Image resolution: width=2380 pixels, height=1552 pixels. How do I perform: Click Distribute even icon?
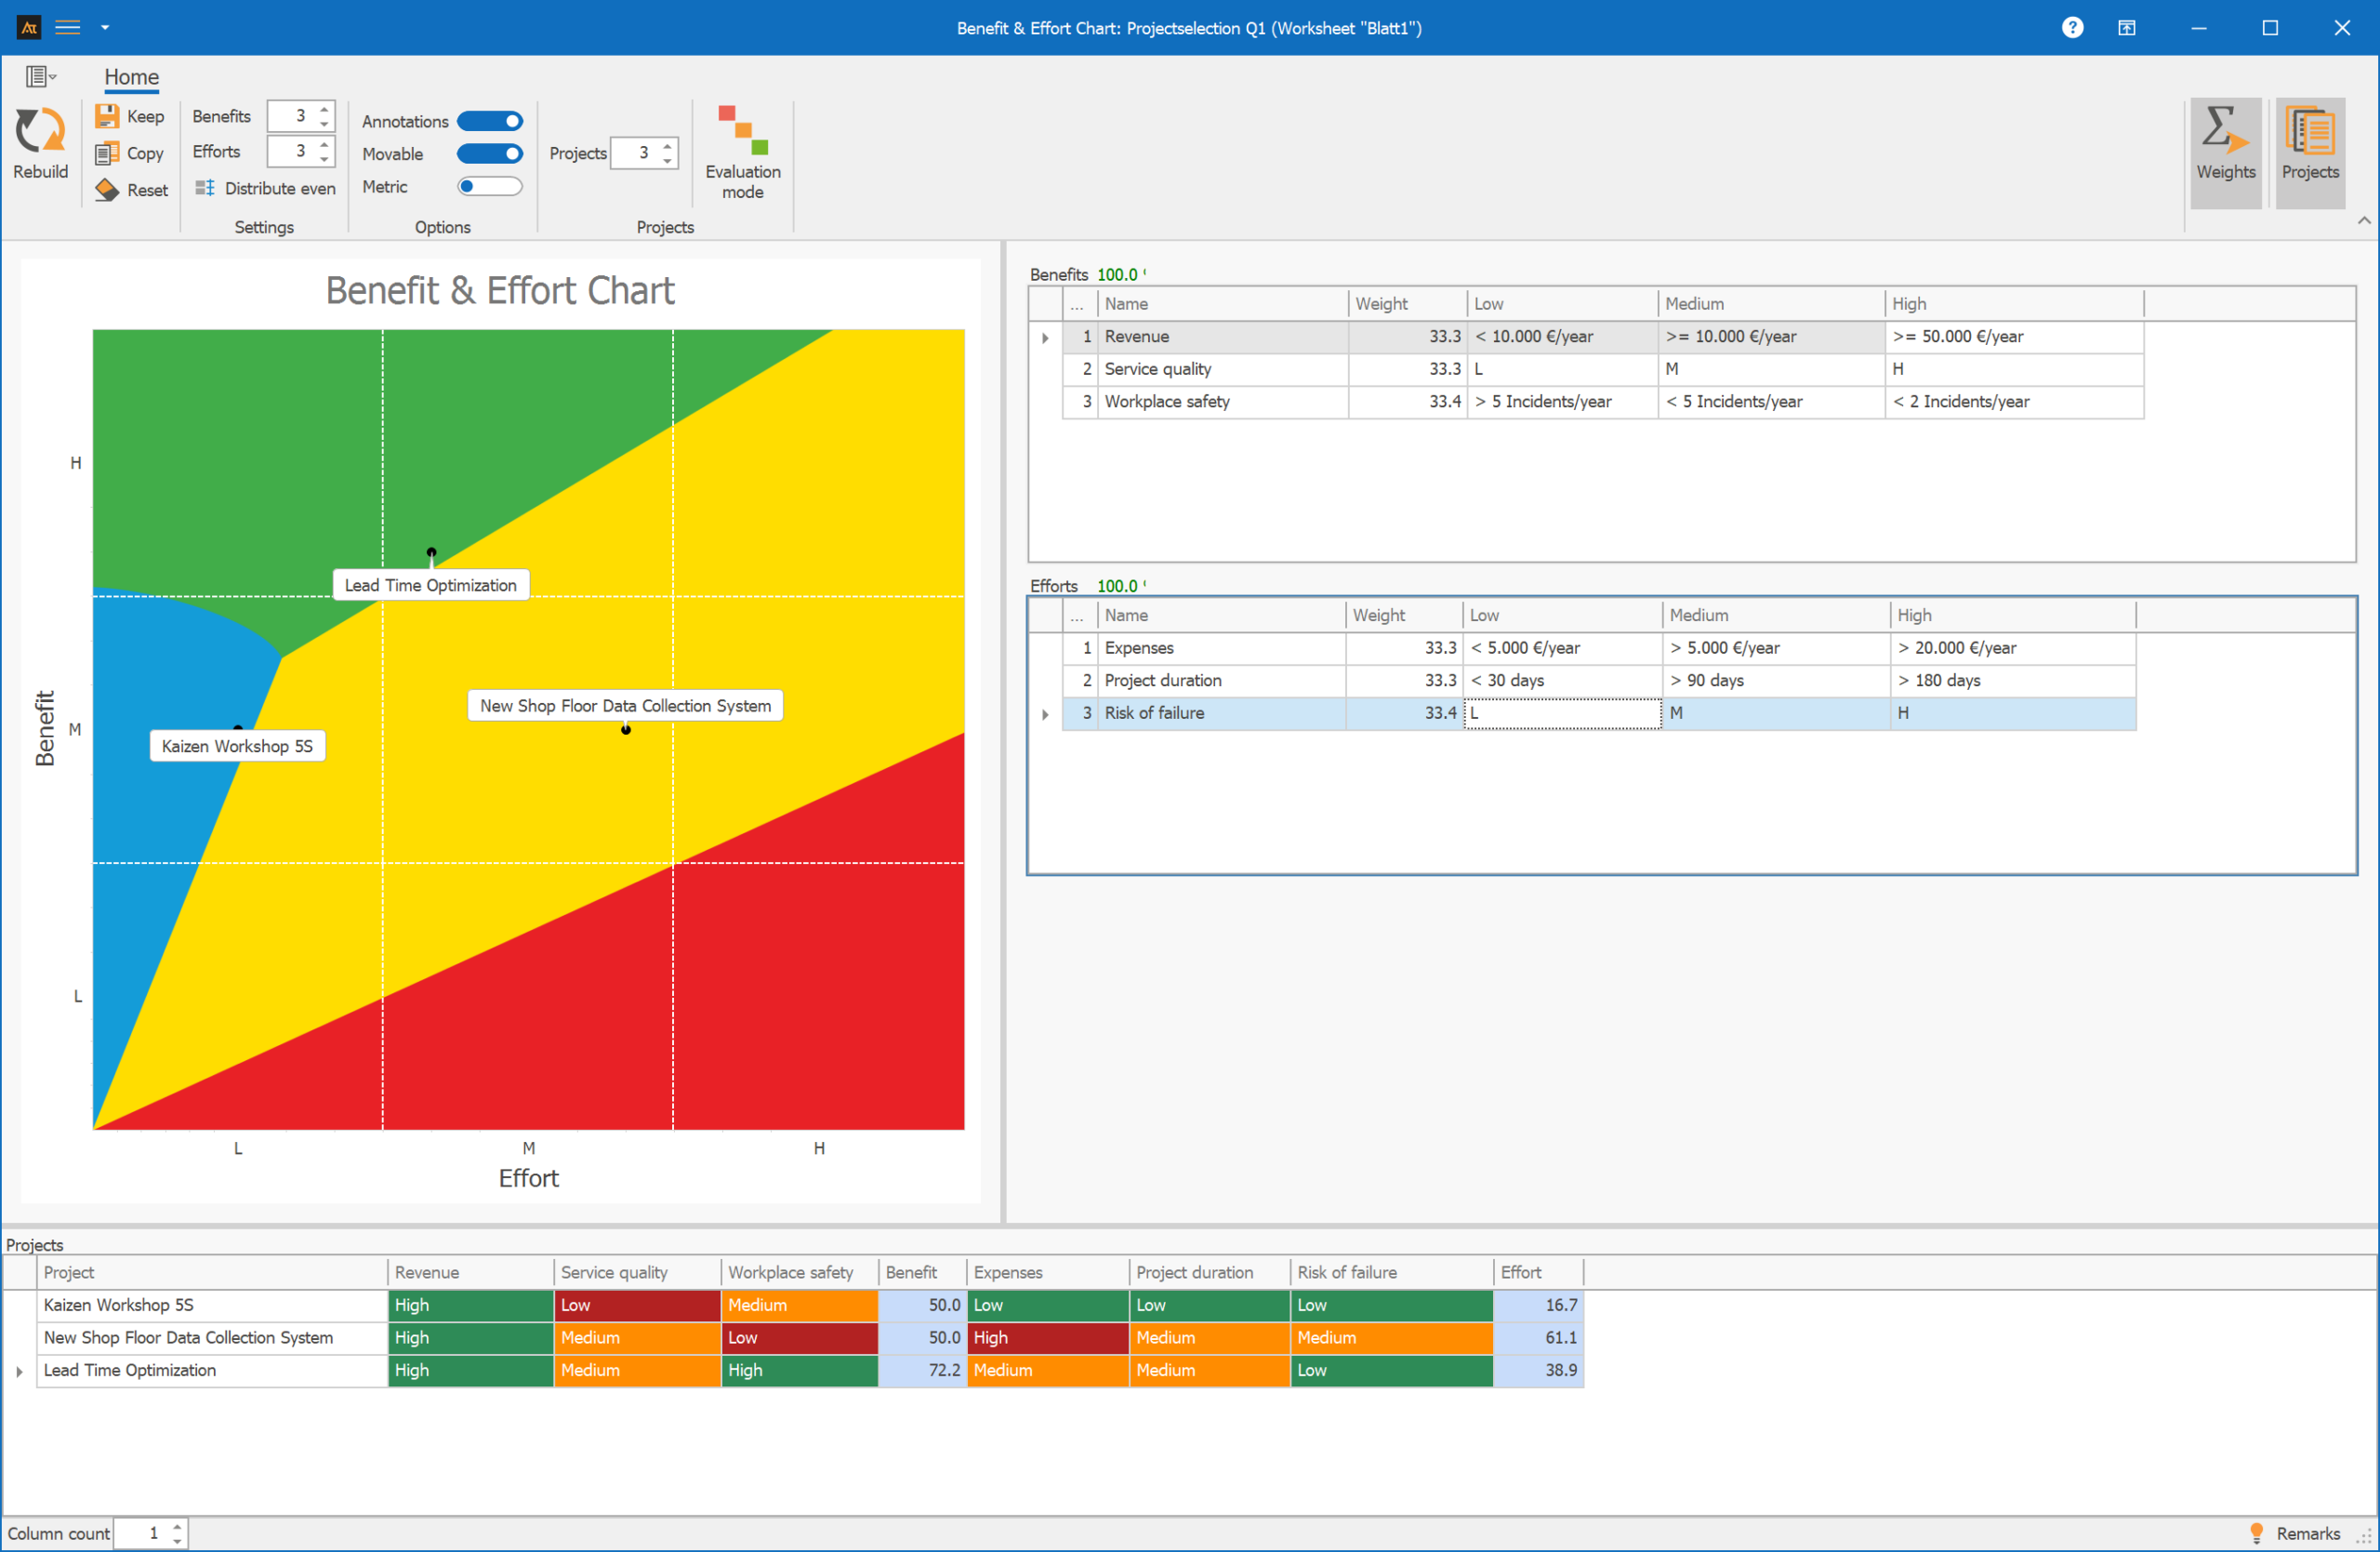coord(205,188)
